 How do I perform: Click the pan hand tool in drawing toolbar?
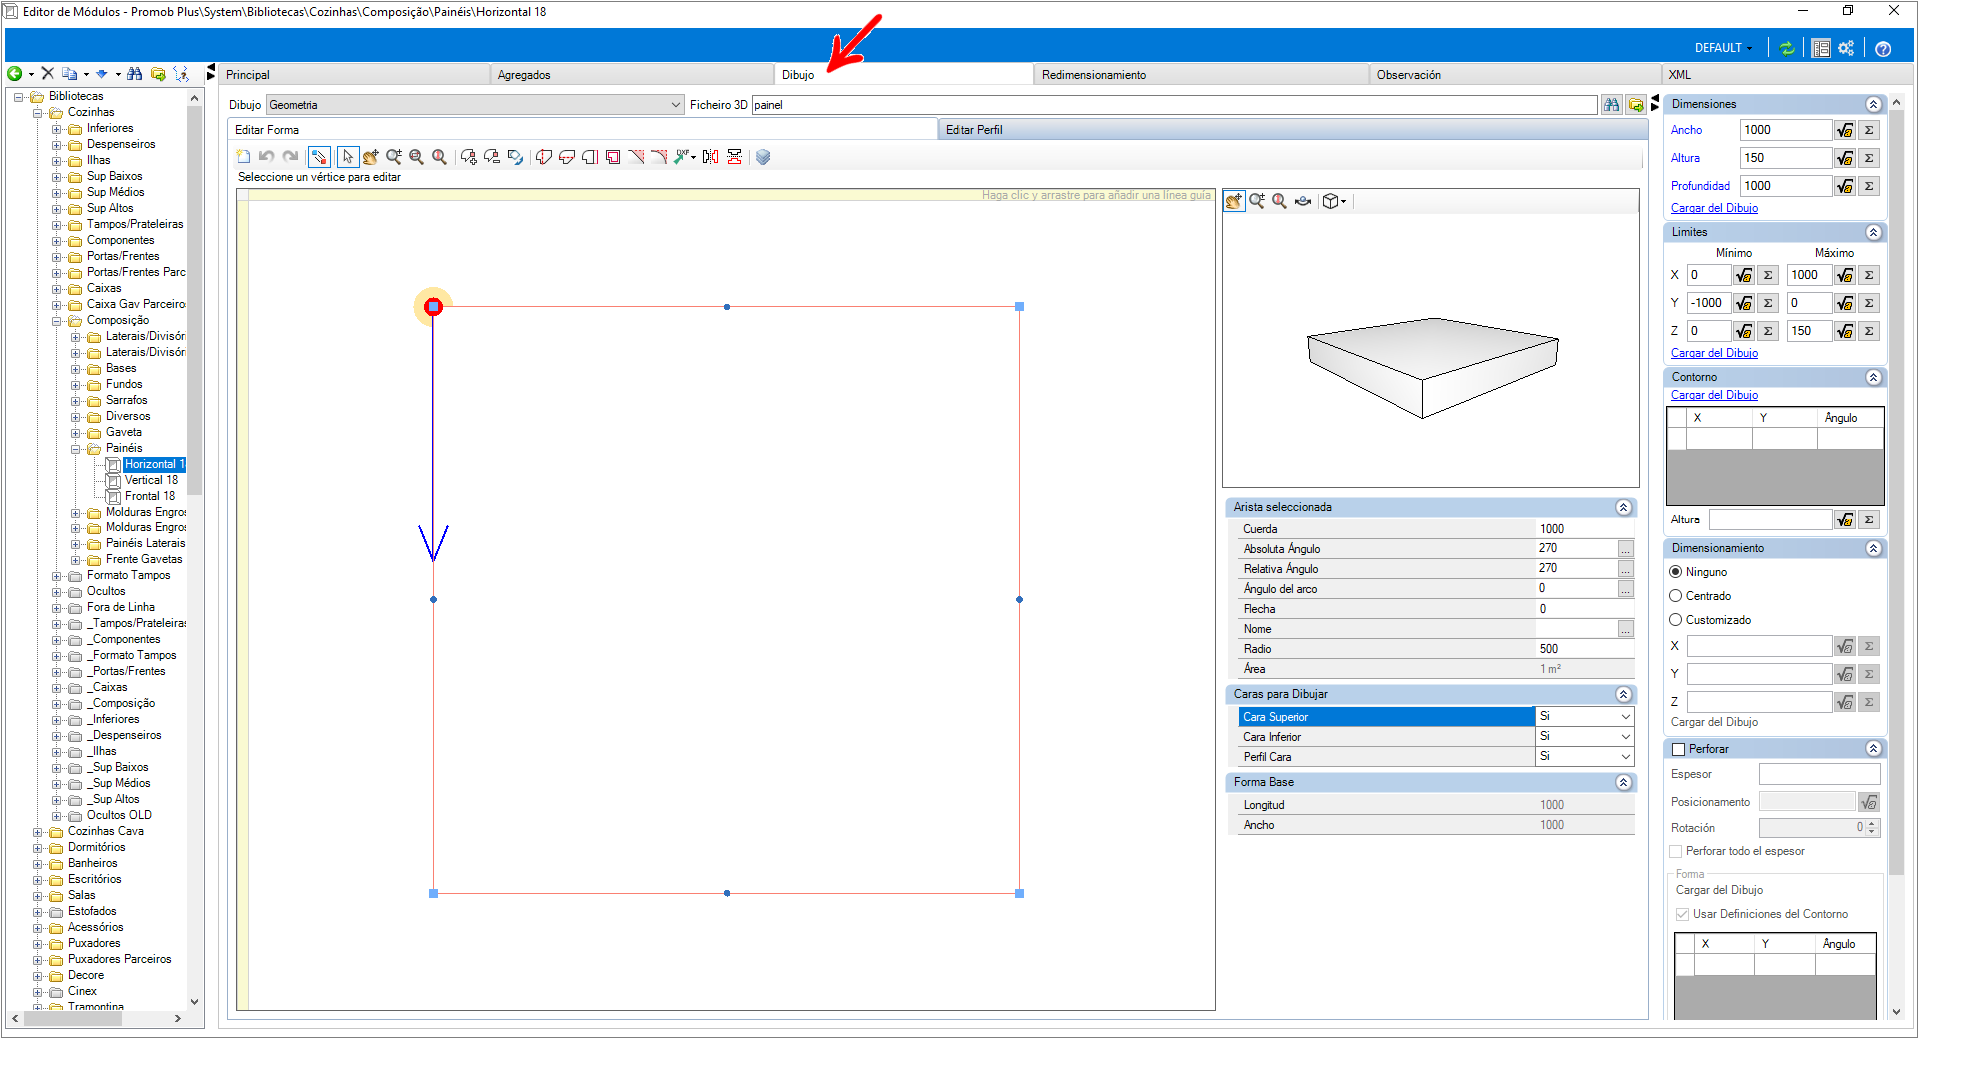[x=371, y=157]
